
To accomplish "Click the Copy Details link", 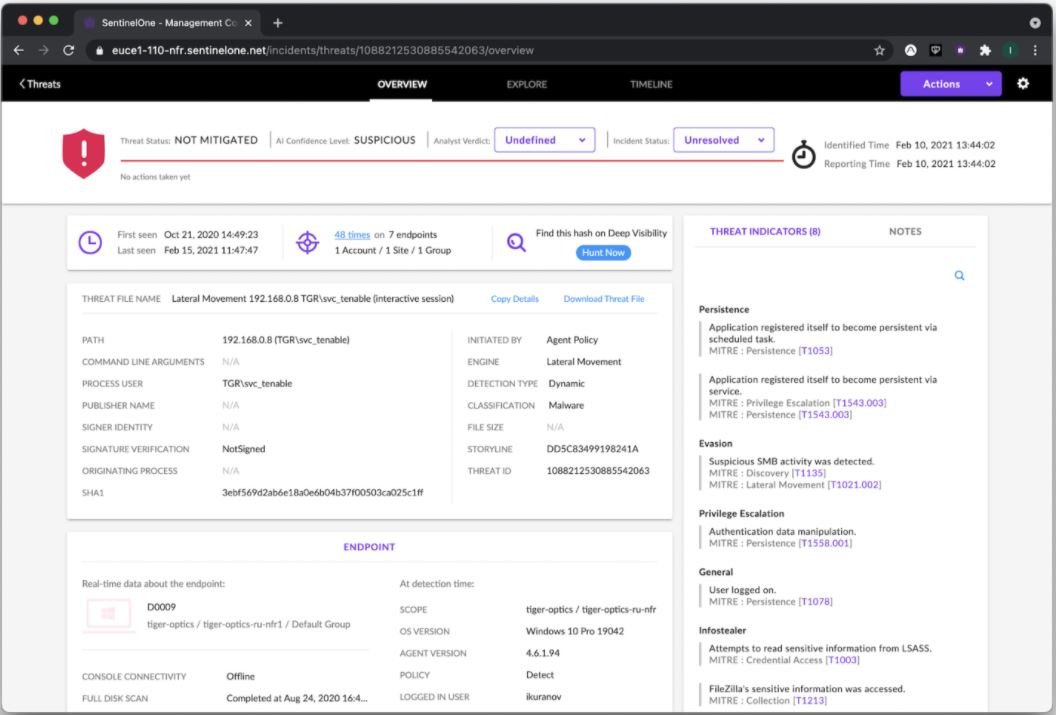I will 515,299.
